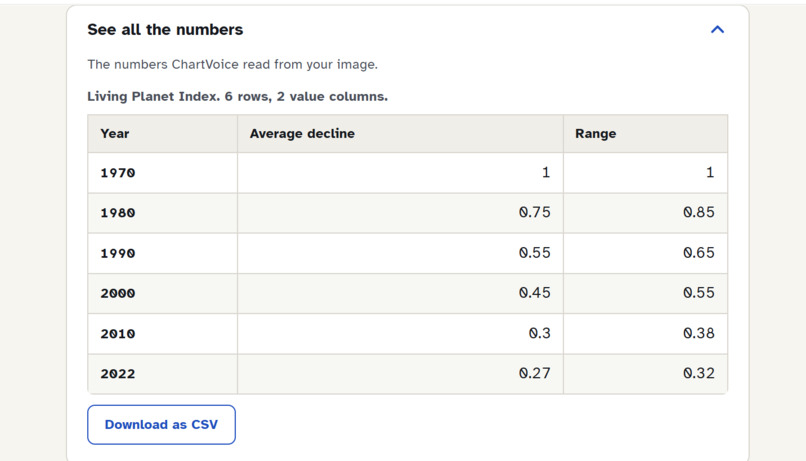The width and height of the screenshot is (806, 461).
Task: Click the Range column header
Action: click(646, 134)
